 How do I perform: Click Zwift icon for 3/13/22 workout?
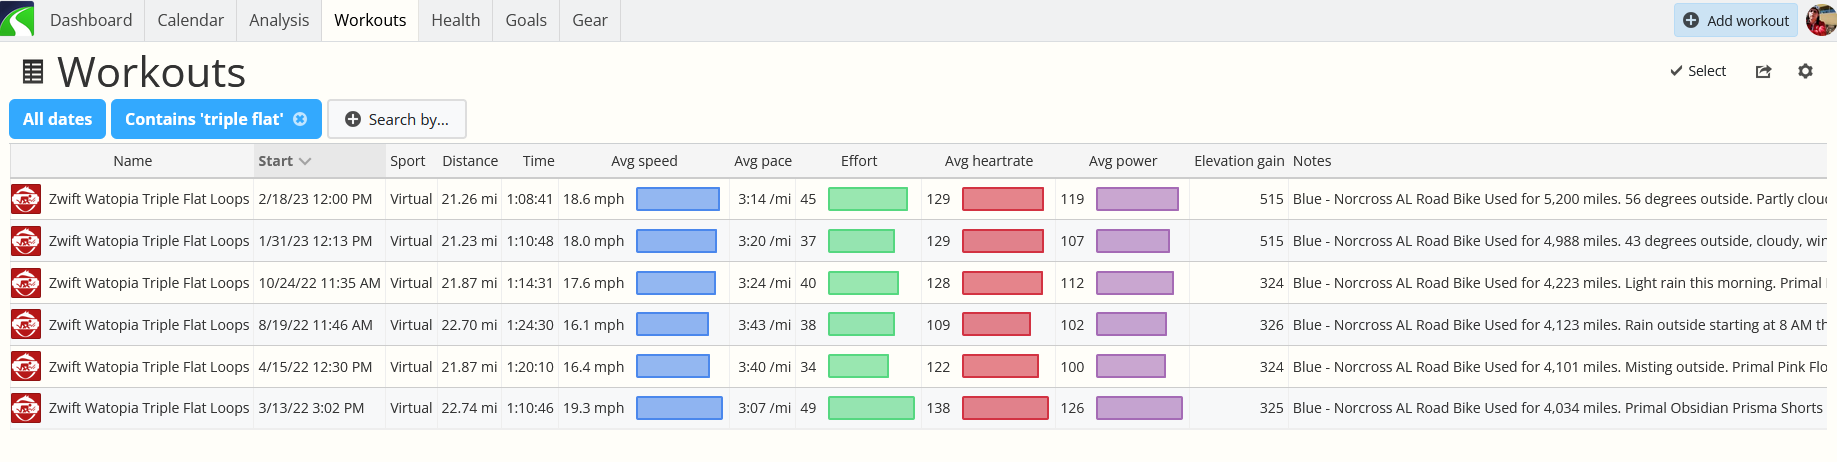[x=26, y=408]
